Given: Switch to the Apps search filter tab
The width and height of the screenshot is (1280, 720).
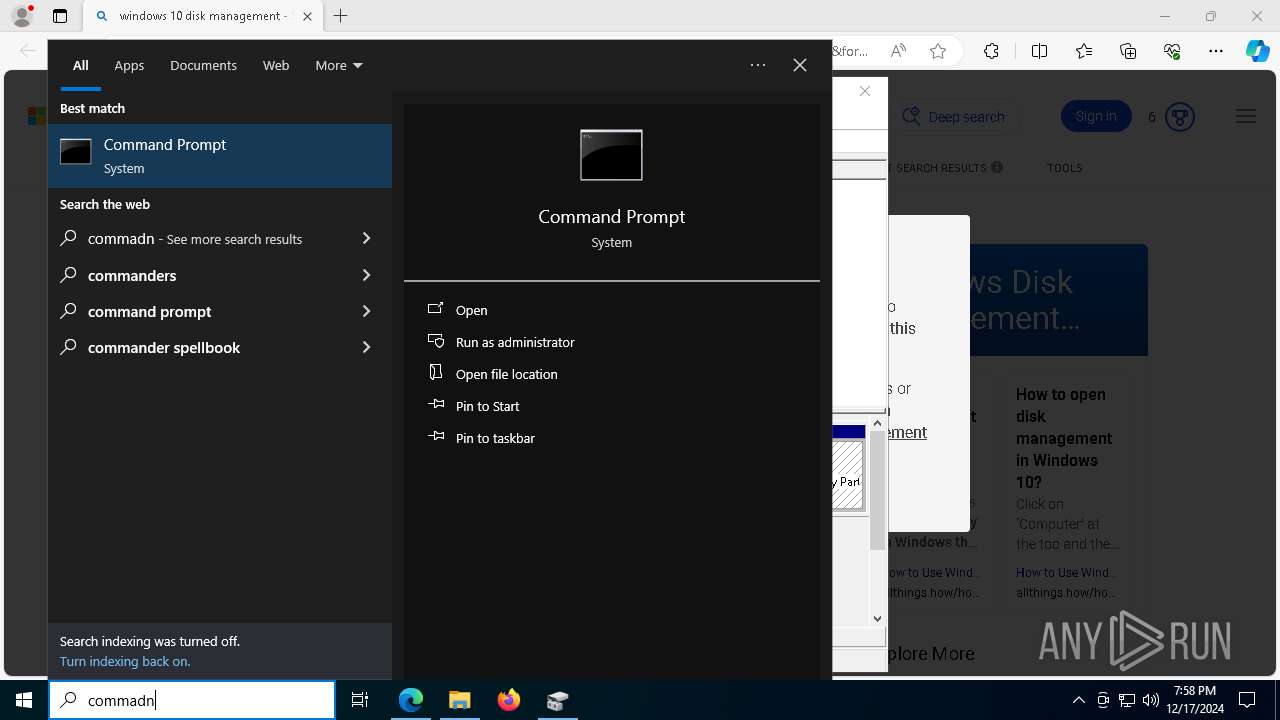Looking at the screenshot, I should coord(129,65).
